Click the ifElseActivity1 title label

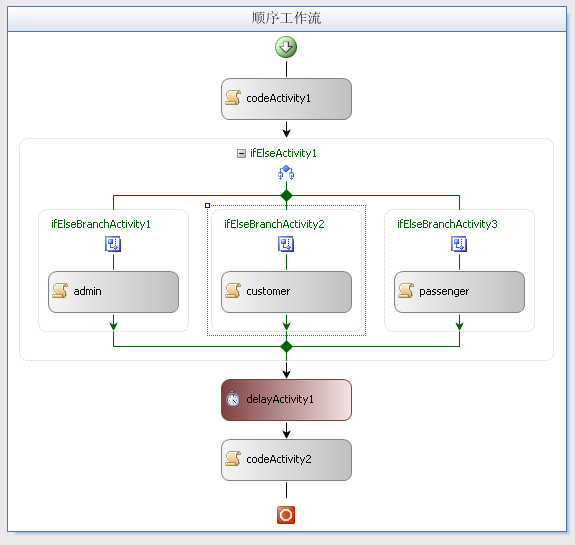click(x=283, y=153)
